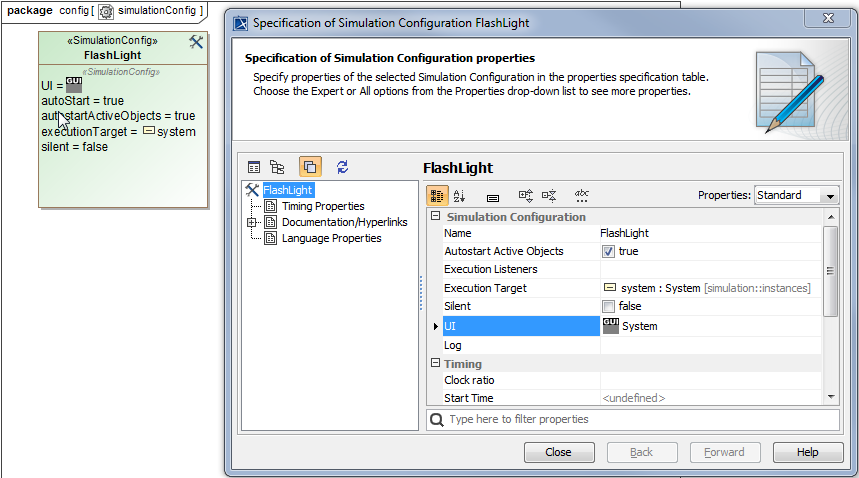Click the Documentation/Hyperlinks page icon
The width and height of the screenshot is (859, 478).
(270, 222)
